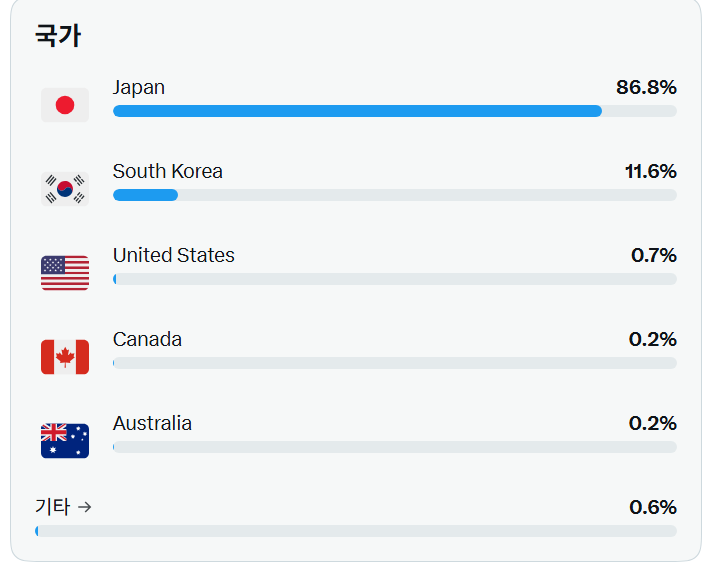
Task: Click the South Korea flag icon
Action: [65, 189]
